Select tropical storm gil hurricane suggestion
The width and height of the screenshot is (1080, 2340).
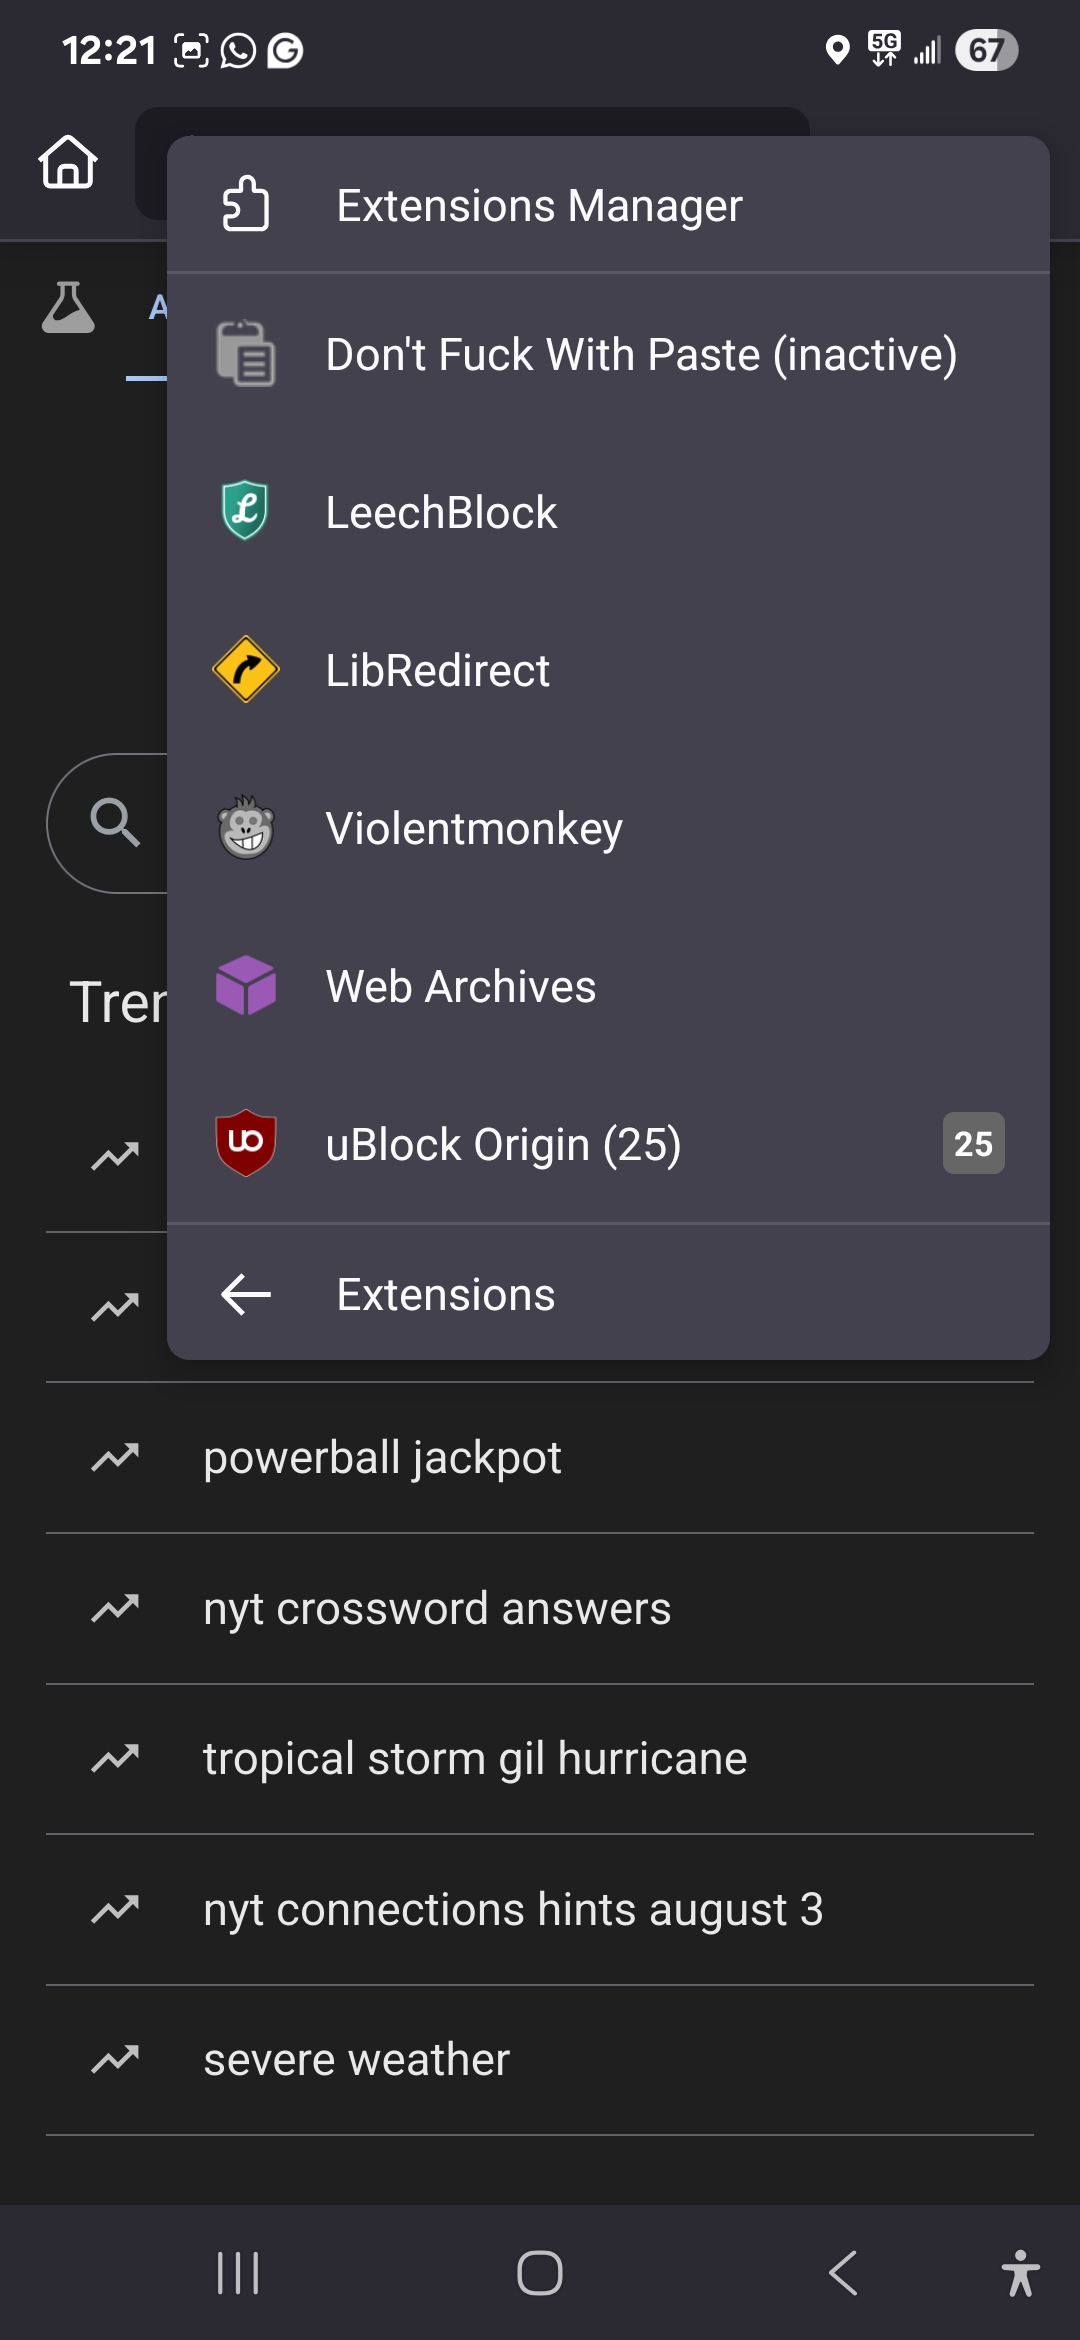[x=475, y=1759]
